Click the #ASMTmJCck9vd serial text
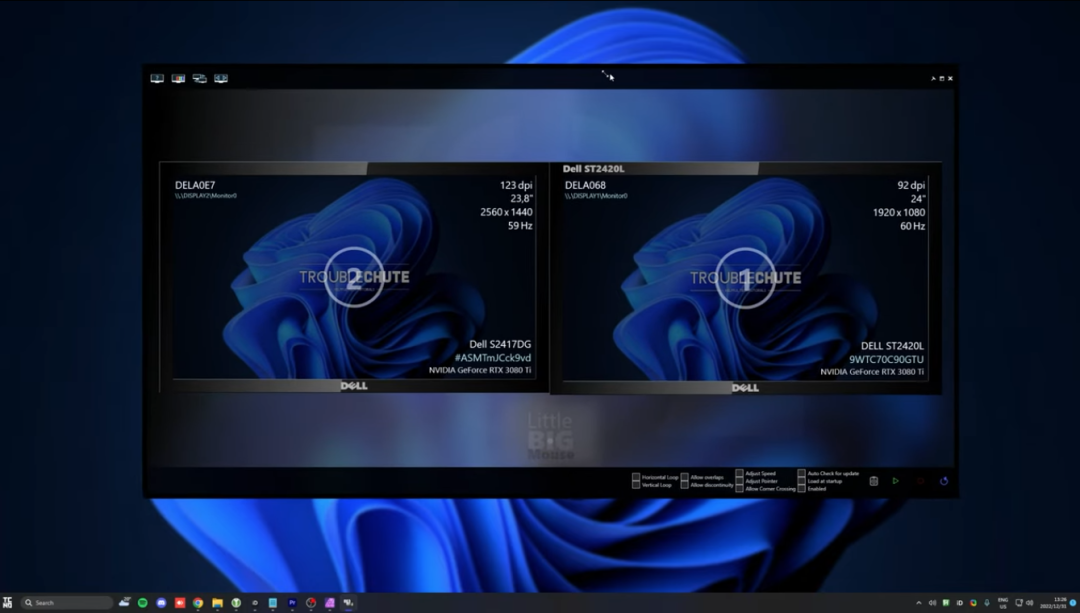 tap(492, 357)
